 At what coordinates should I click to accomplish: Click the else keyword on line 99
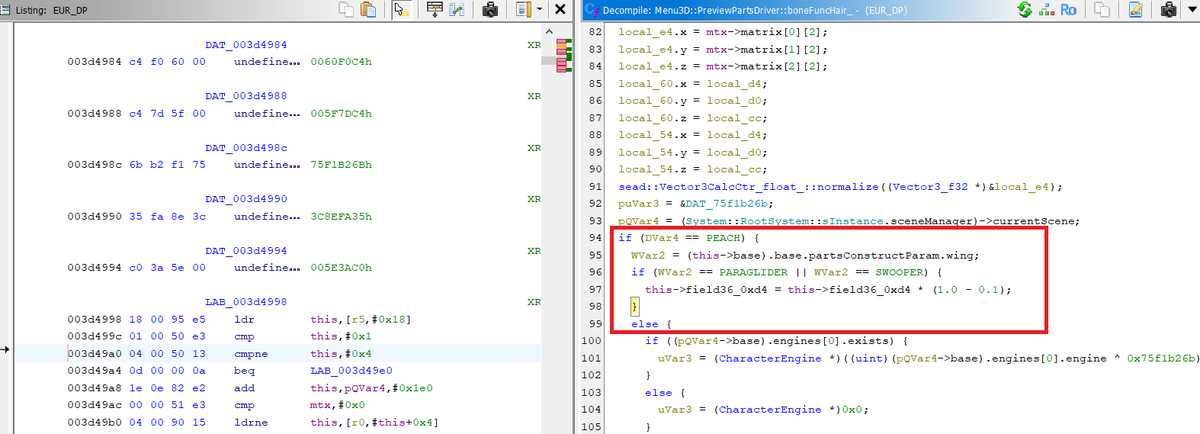[644, 325]
